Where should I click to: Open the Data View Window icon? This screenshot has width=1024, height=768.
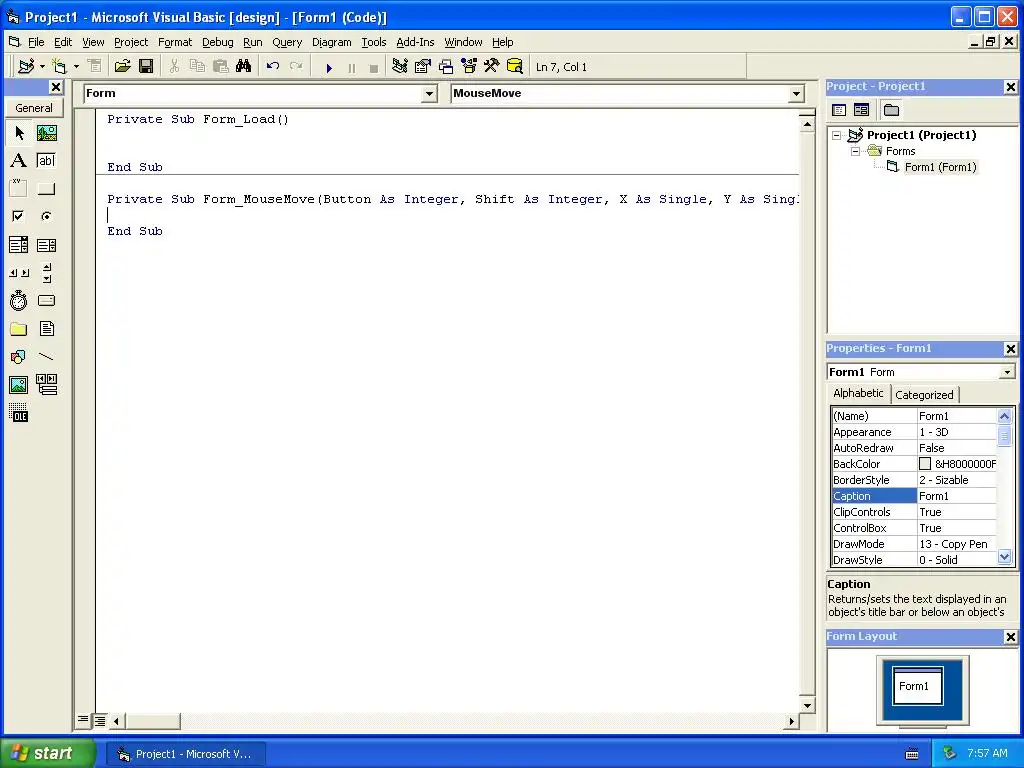[x=515, y=67]
